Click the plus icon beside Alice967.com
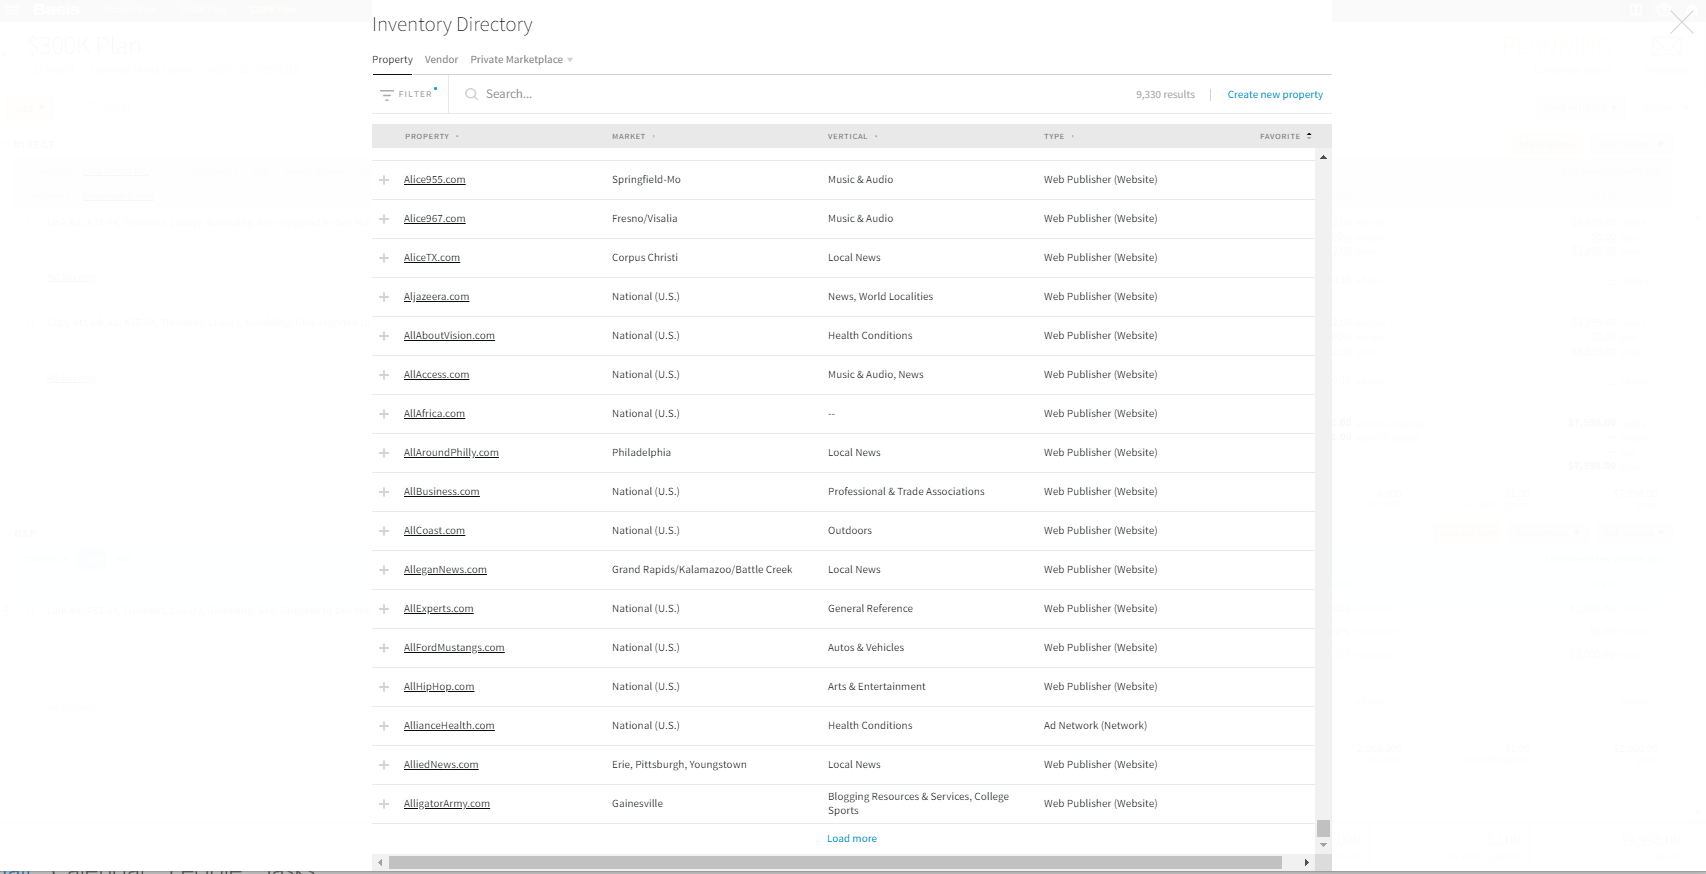 384,219
